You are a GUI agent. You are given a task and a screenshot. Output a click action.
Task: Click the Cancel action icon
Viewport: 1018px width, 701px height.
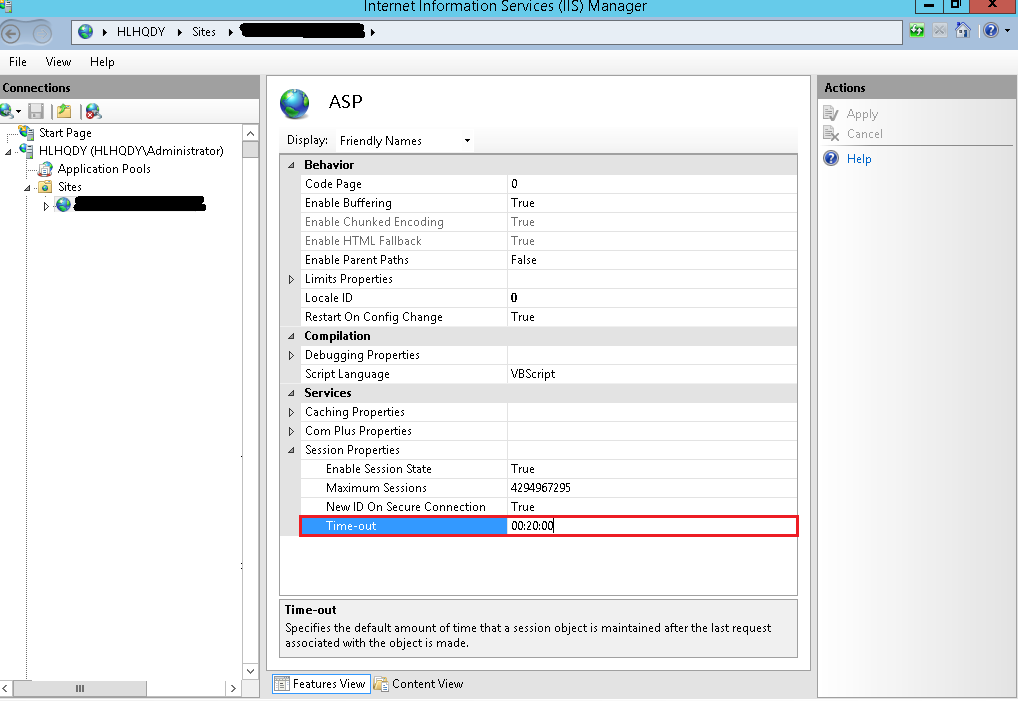831,134
